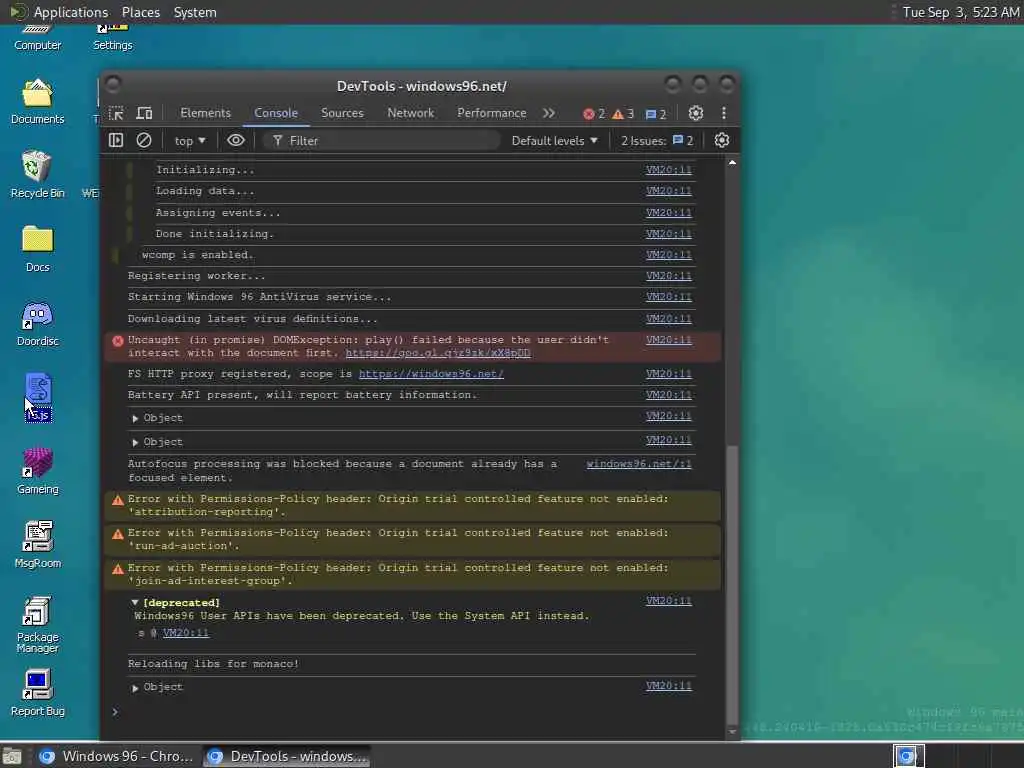Open VM20:11 link under the deprecated message
Viewport: 1024px width, 768px height.
[185, 632]
